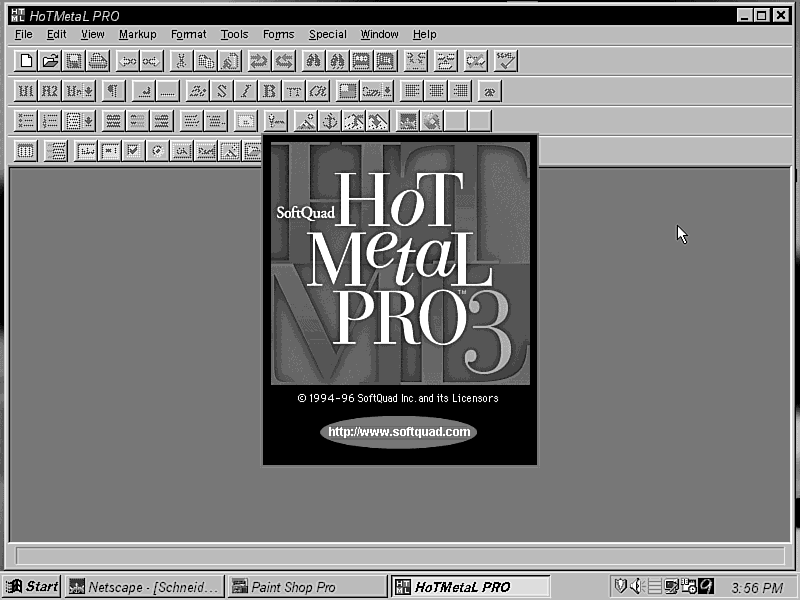Screen dimensions: 800x600
Task: Open the Edit menu
Action: point(56,34)
